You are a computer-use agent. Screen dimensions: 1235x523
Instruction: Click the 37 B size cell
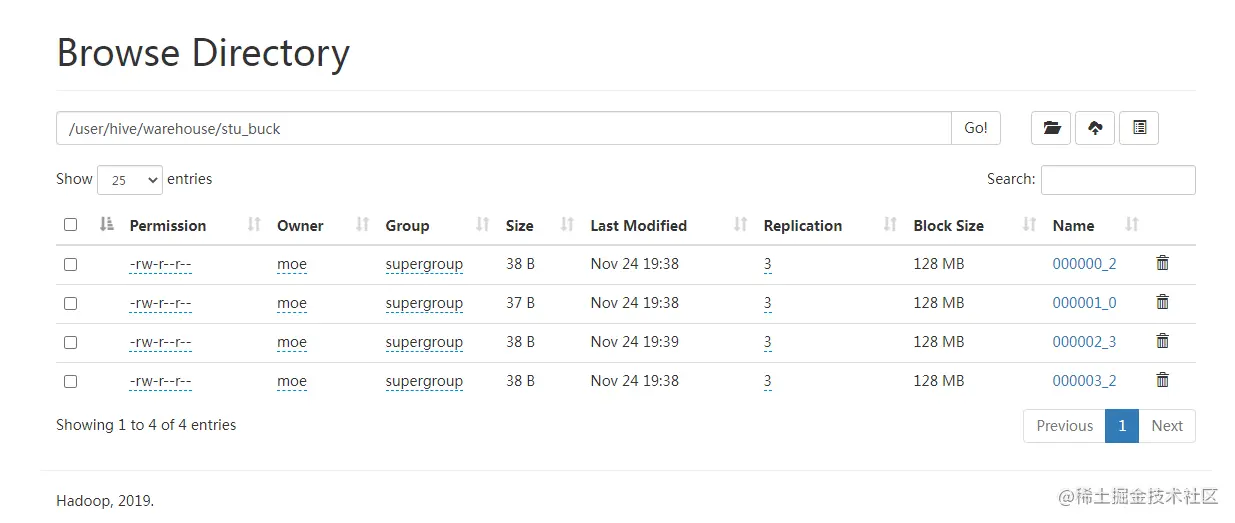[x=520, y=303]
